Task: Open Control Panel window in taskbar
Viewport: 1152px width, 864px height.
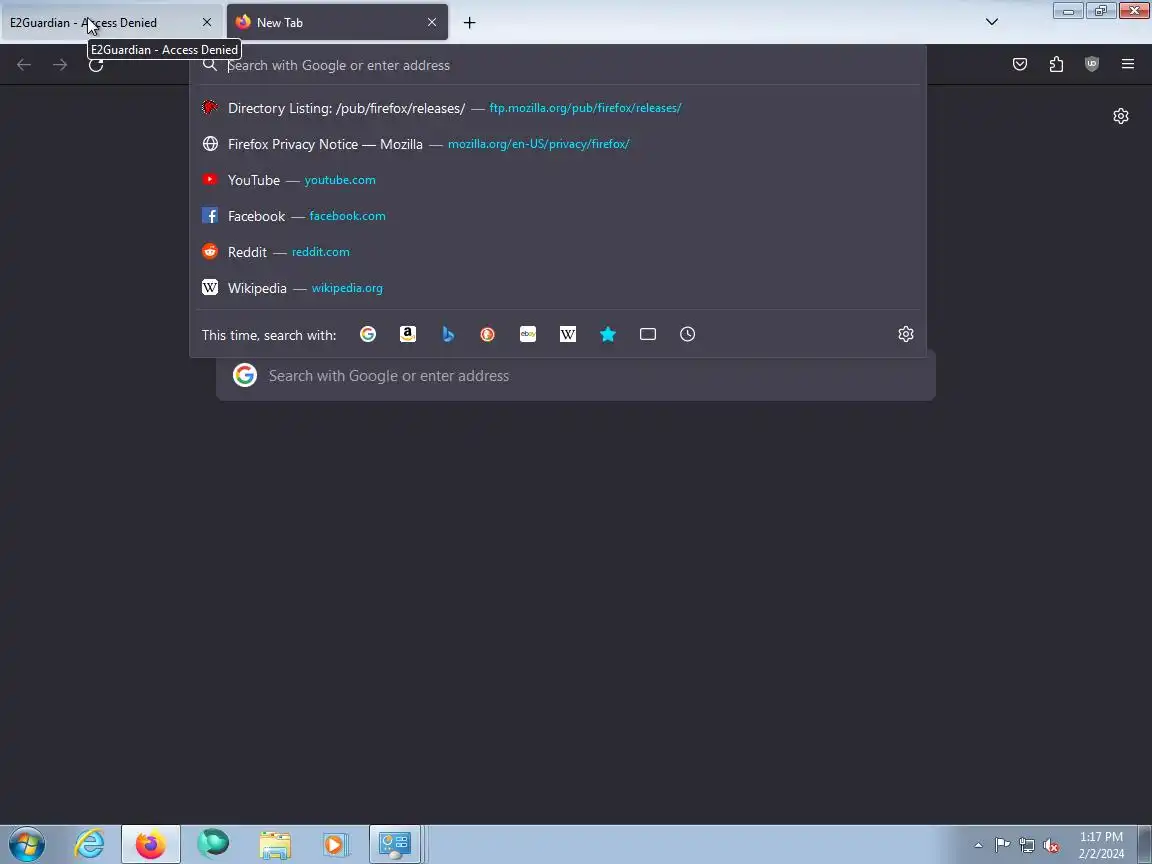Action: pyautogui.click(x=395, y=844)
